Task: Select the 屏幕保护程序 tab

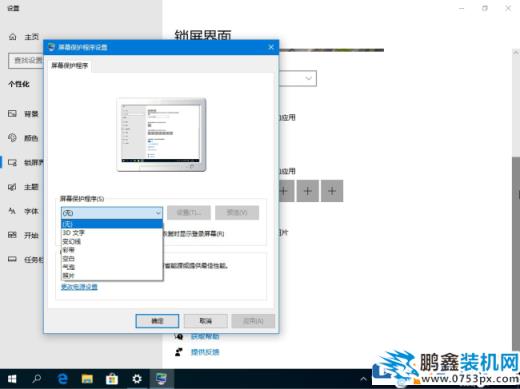Action: [70, 66]
